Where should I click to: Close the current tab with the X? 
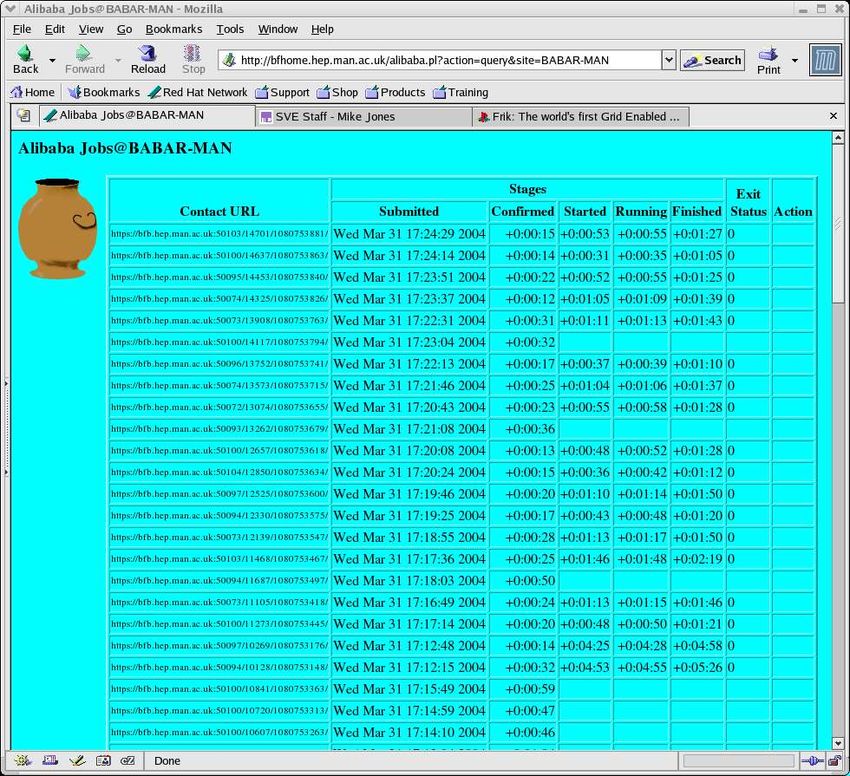pyautogui.click(x=833, y=116)
